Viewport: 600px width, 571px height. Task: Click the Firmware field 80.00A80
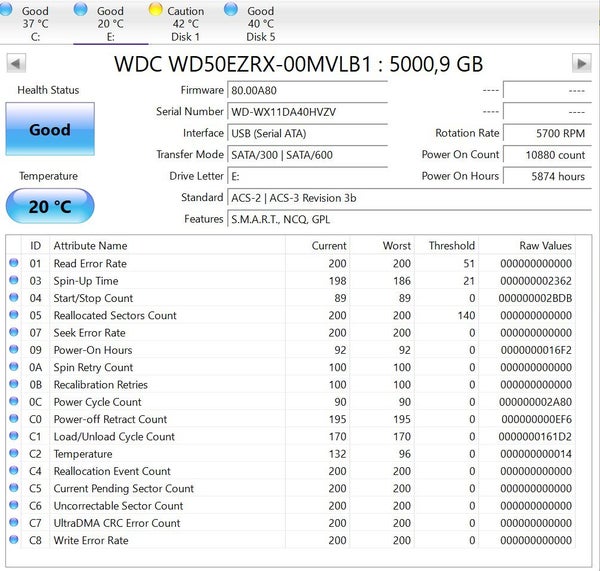pos(307,91)
